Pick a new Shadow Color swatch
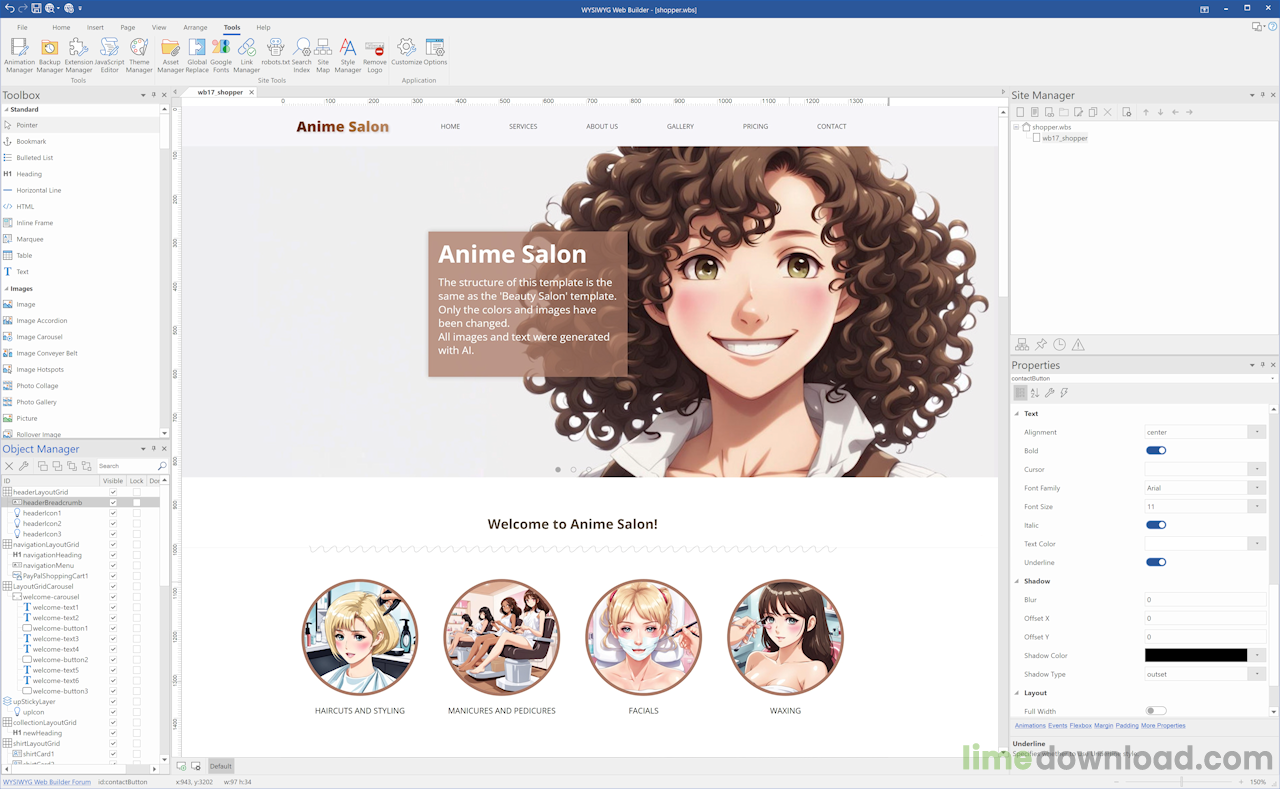The width and height of the screenshot is (1280, 789). [x=1195, y=655]
